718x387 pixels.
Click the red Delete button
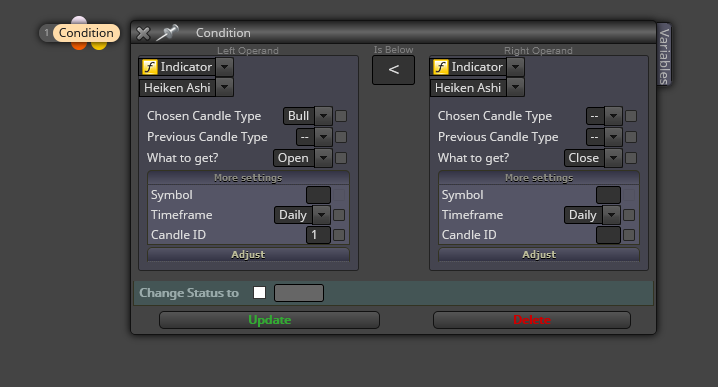(x=532, y=320)
